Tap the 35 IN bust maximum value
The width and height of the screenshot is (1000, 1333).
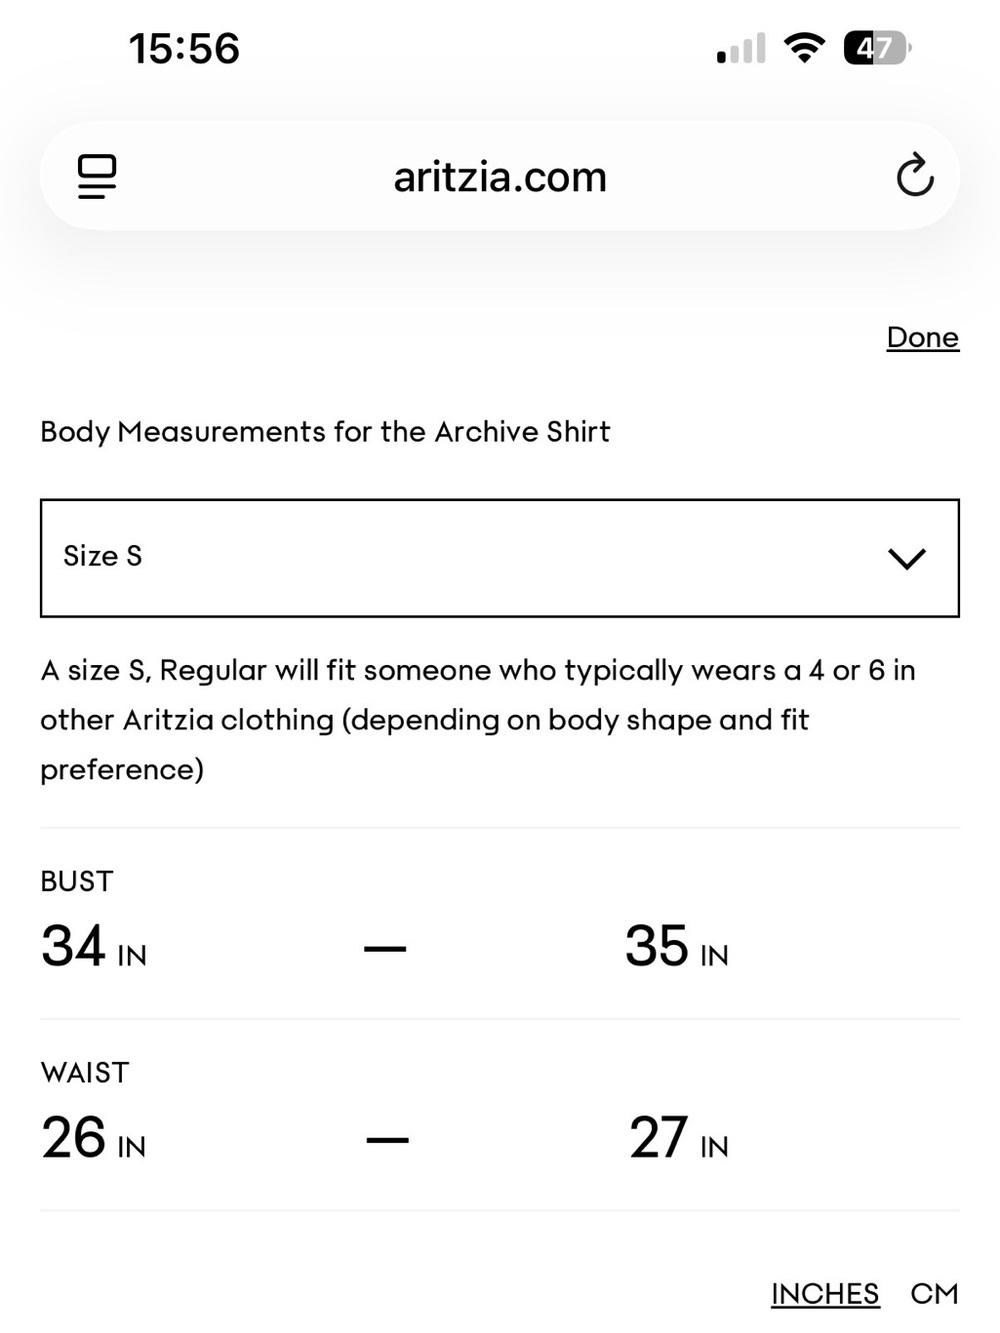point(677,946)
